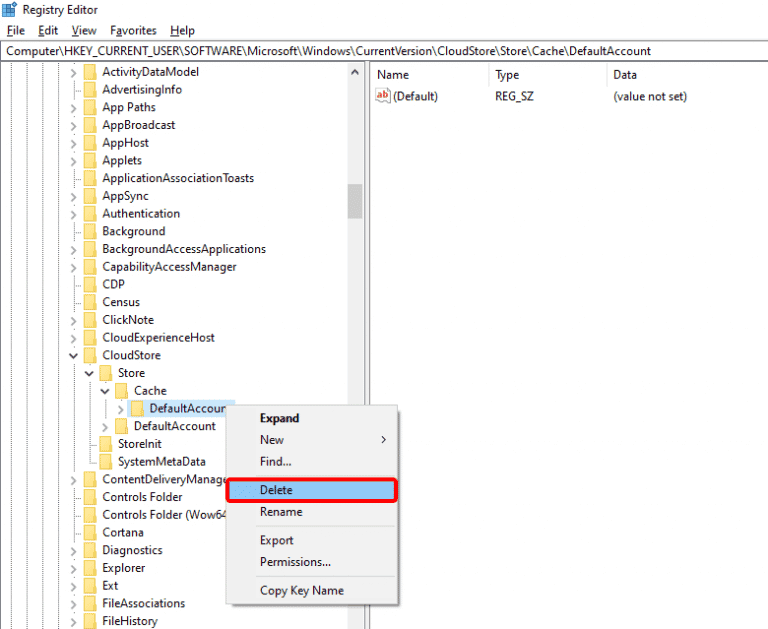Click the Census folder icon
The width and height of the screenshot is (768, 629).
[x=90, y=302]
